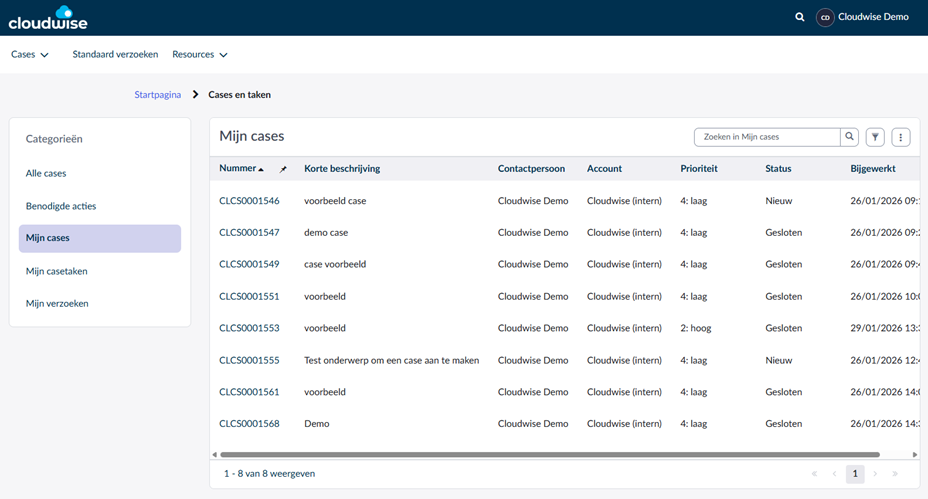Click the horizontal table scrollbar
Screen dimensions: 928x499
pos(548,454)
